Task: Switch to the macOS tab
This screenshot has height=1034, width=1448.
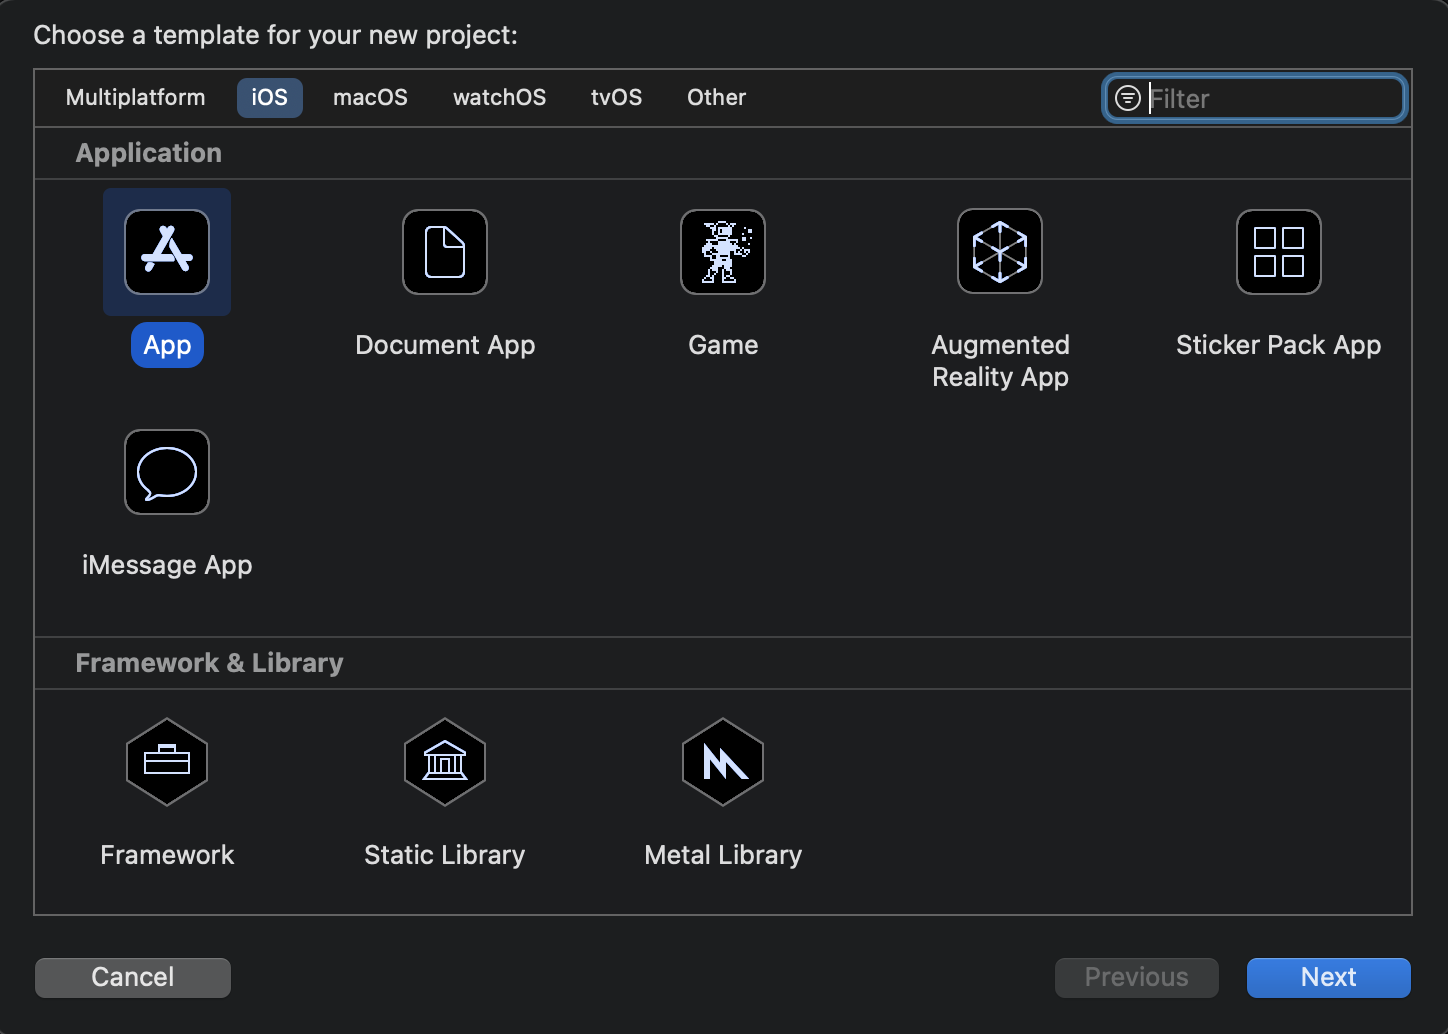Action: point(370,98)
